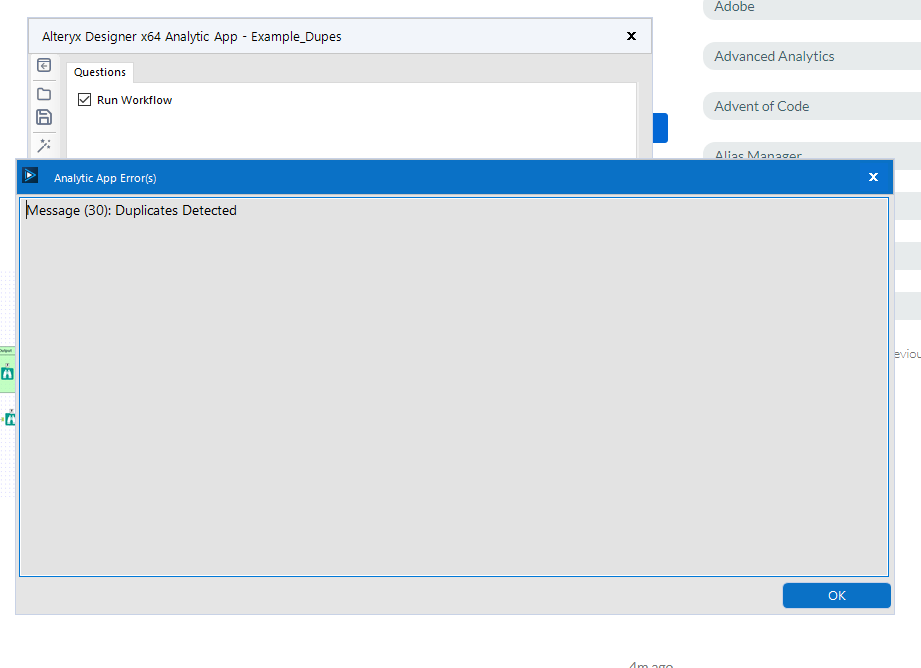Uncheck the Run Workflow checkbox

[x=85, y=99]
